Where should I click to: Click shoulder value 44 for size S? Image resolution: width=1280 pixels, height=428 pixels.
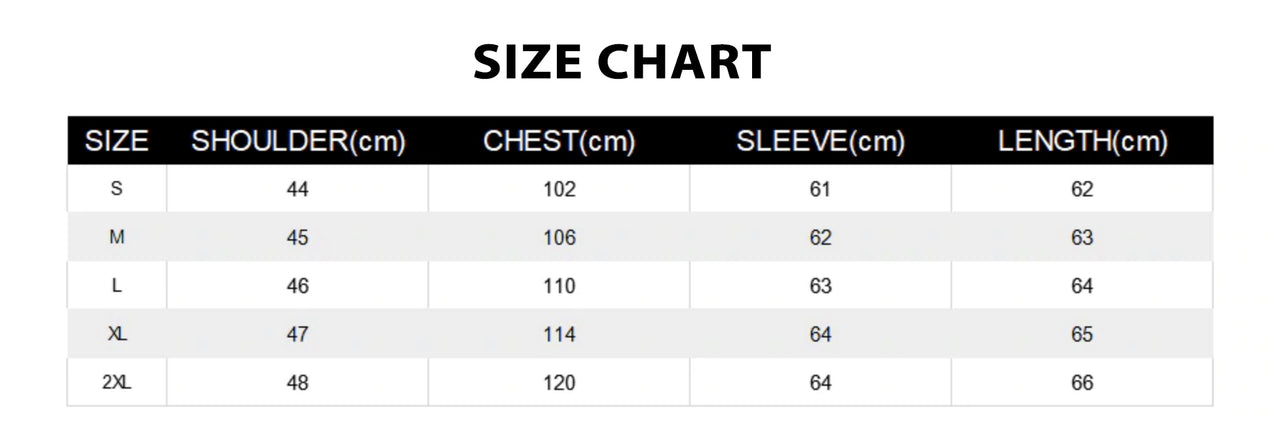[x=298, y=189]
